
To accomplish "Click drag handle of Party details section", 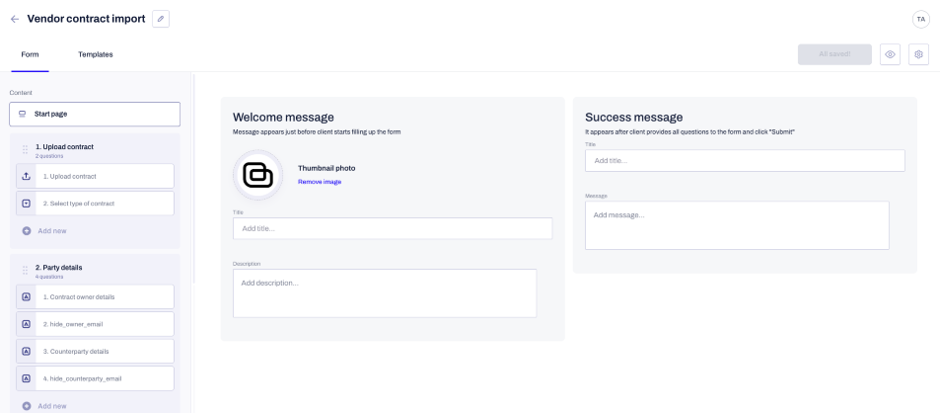I will point(25,271).
